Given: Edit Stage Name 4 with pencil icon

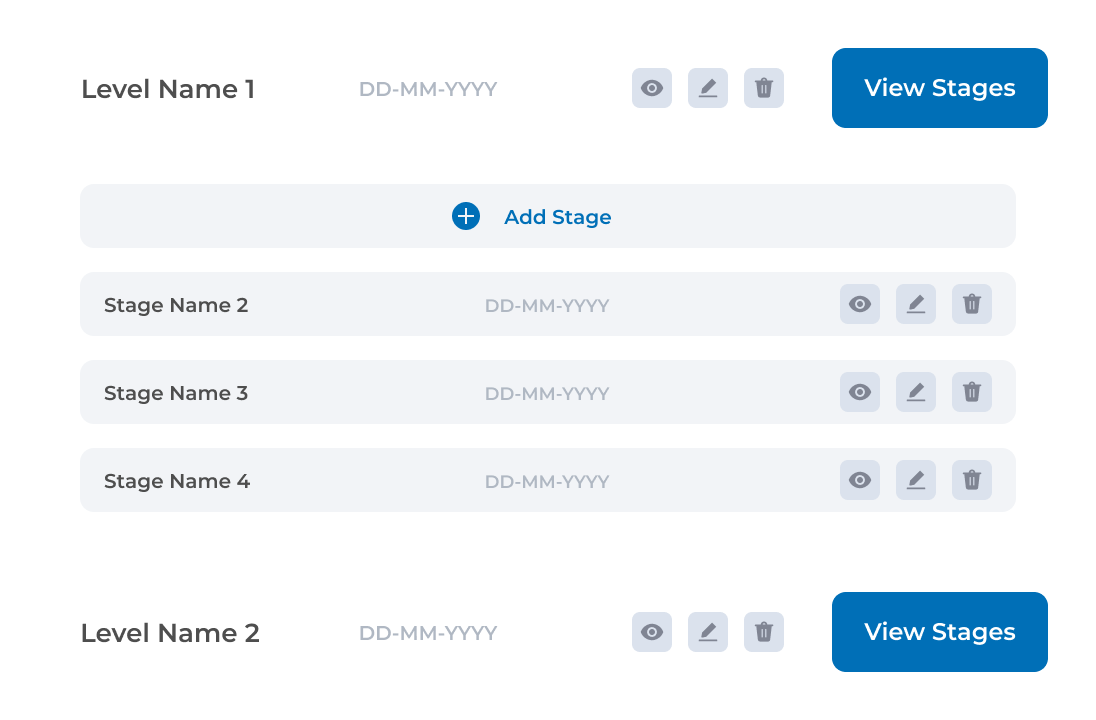Looking at the screenshot, I should [x=916, y=480].
